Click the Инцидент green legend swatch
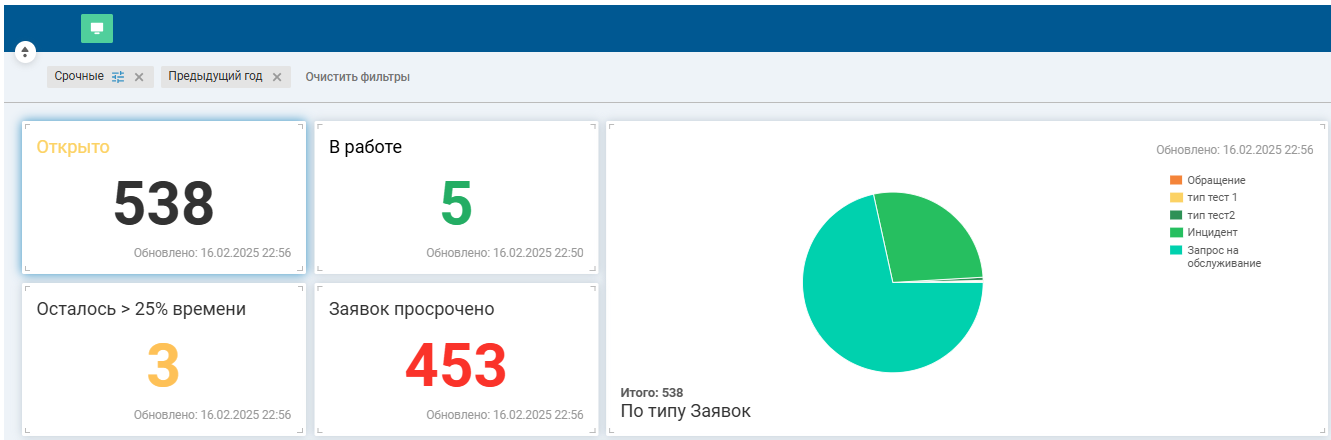 [1176, 232]
